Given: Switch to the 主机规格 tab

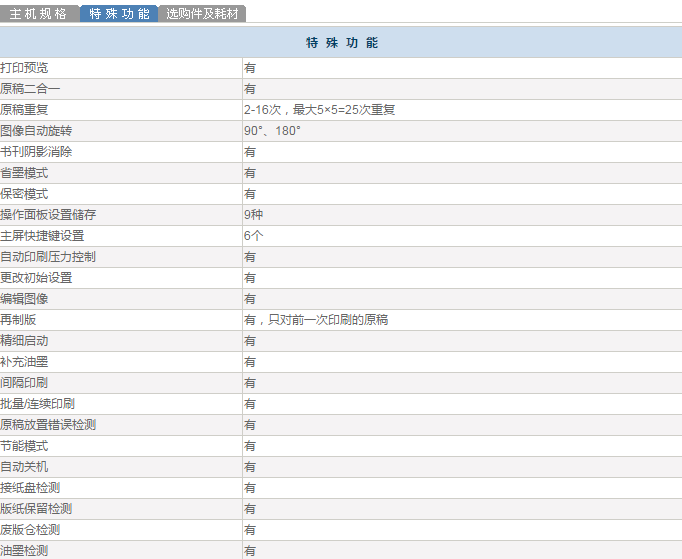Looking at the screenshot, I should click(x=39, y=13).
